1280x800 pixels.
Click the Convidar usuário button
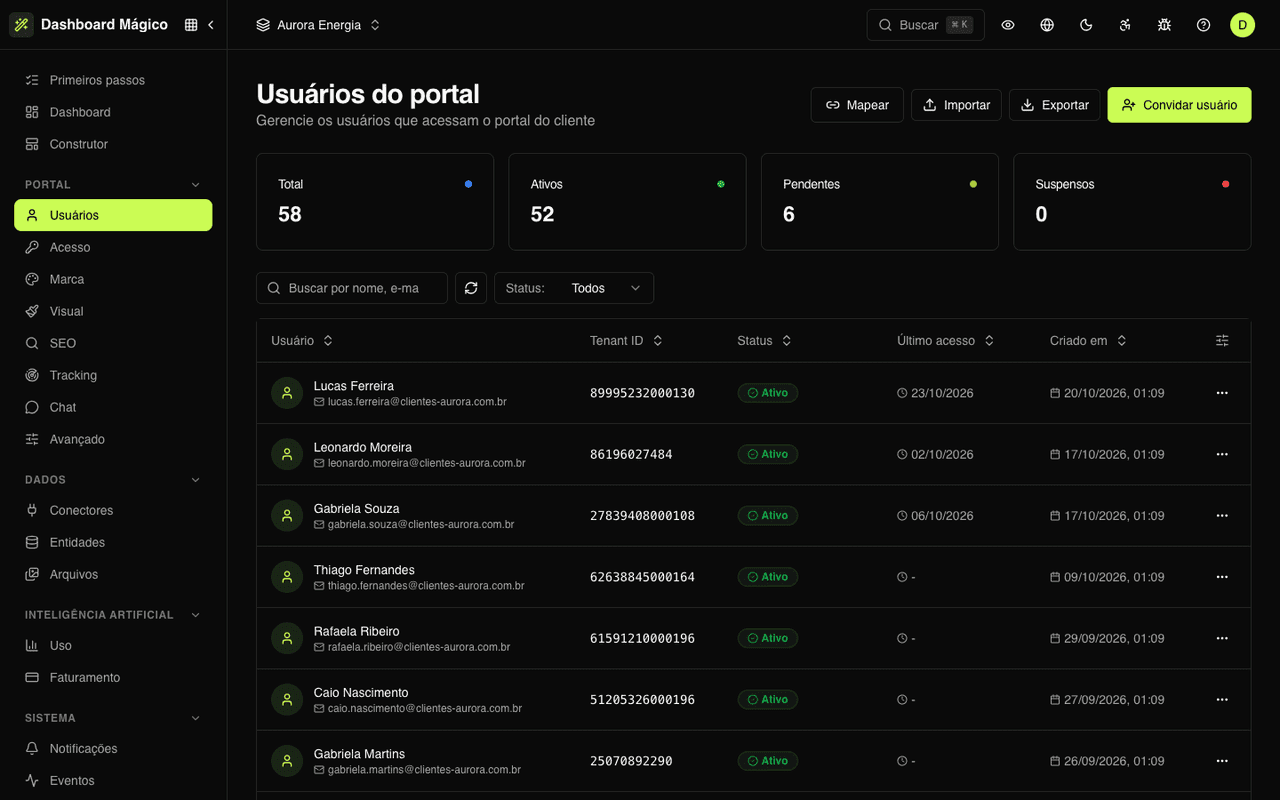[1179, 105]
